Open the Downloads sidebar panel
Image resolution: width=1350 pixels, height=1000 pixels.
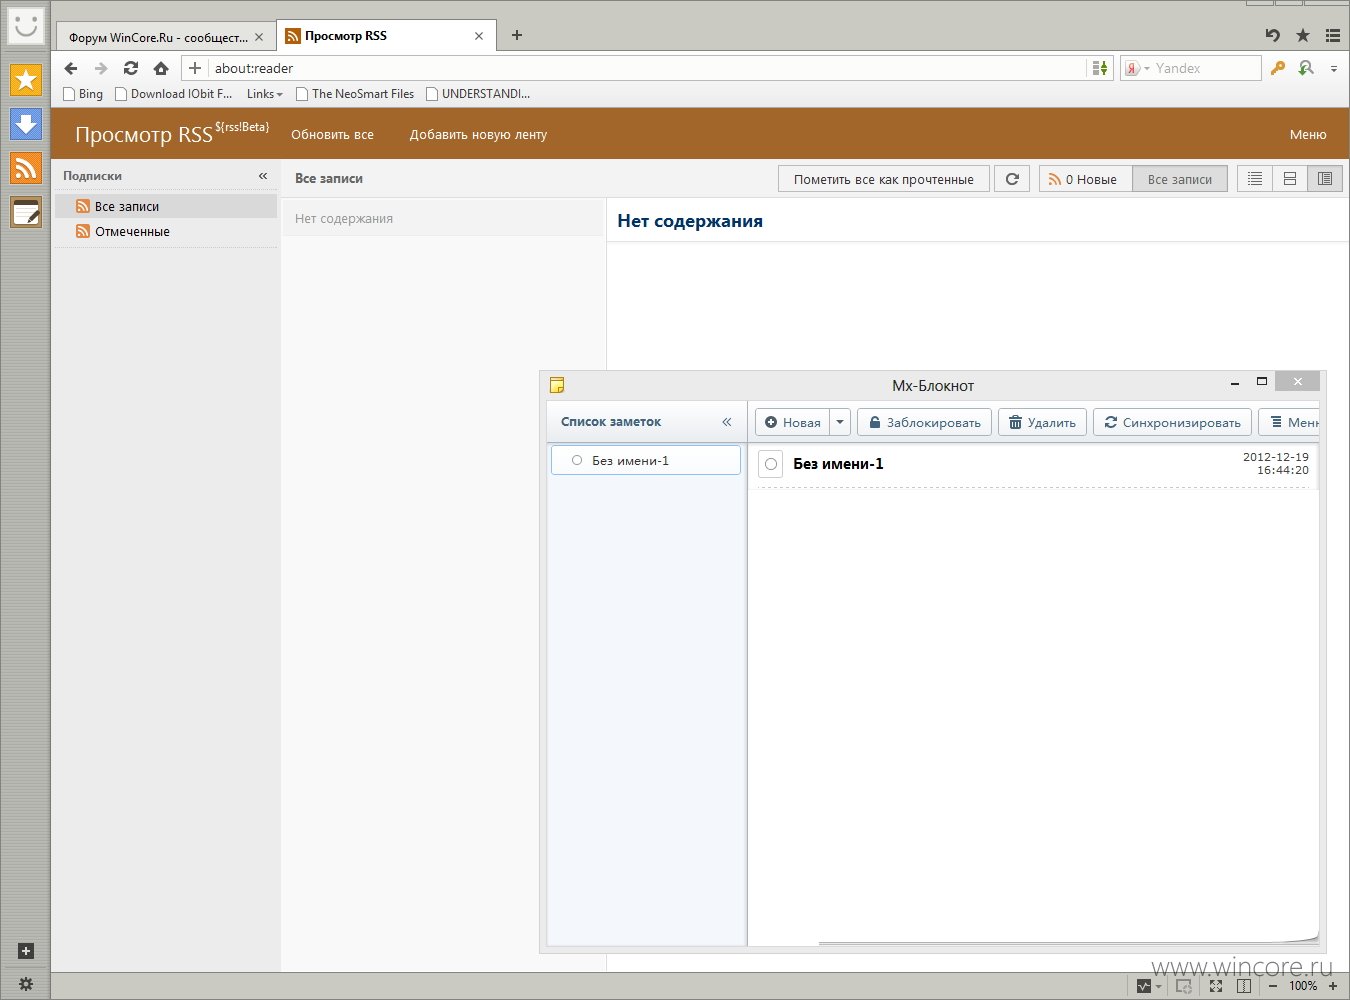pos(26,124)
